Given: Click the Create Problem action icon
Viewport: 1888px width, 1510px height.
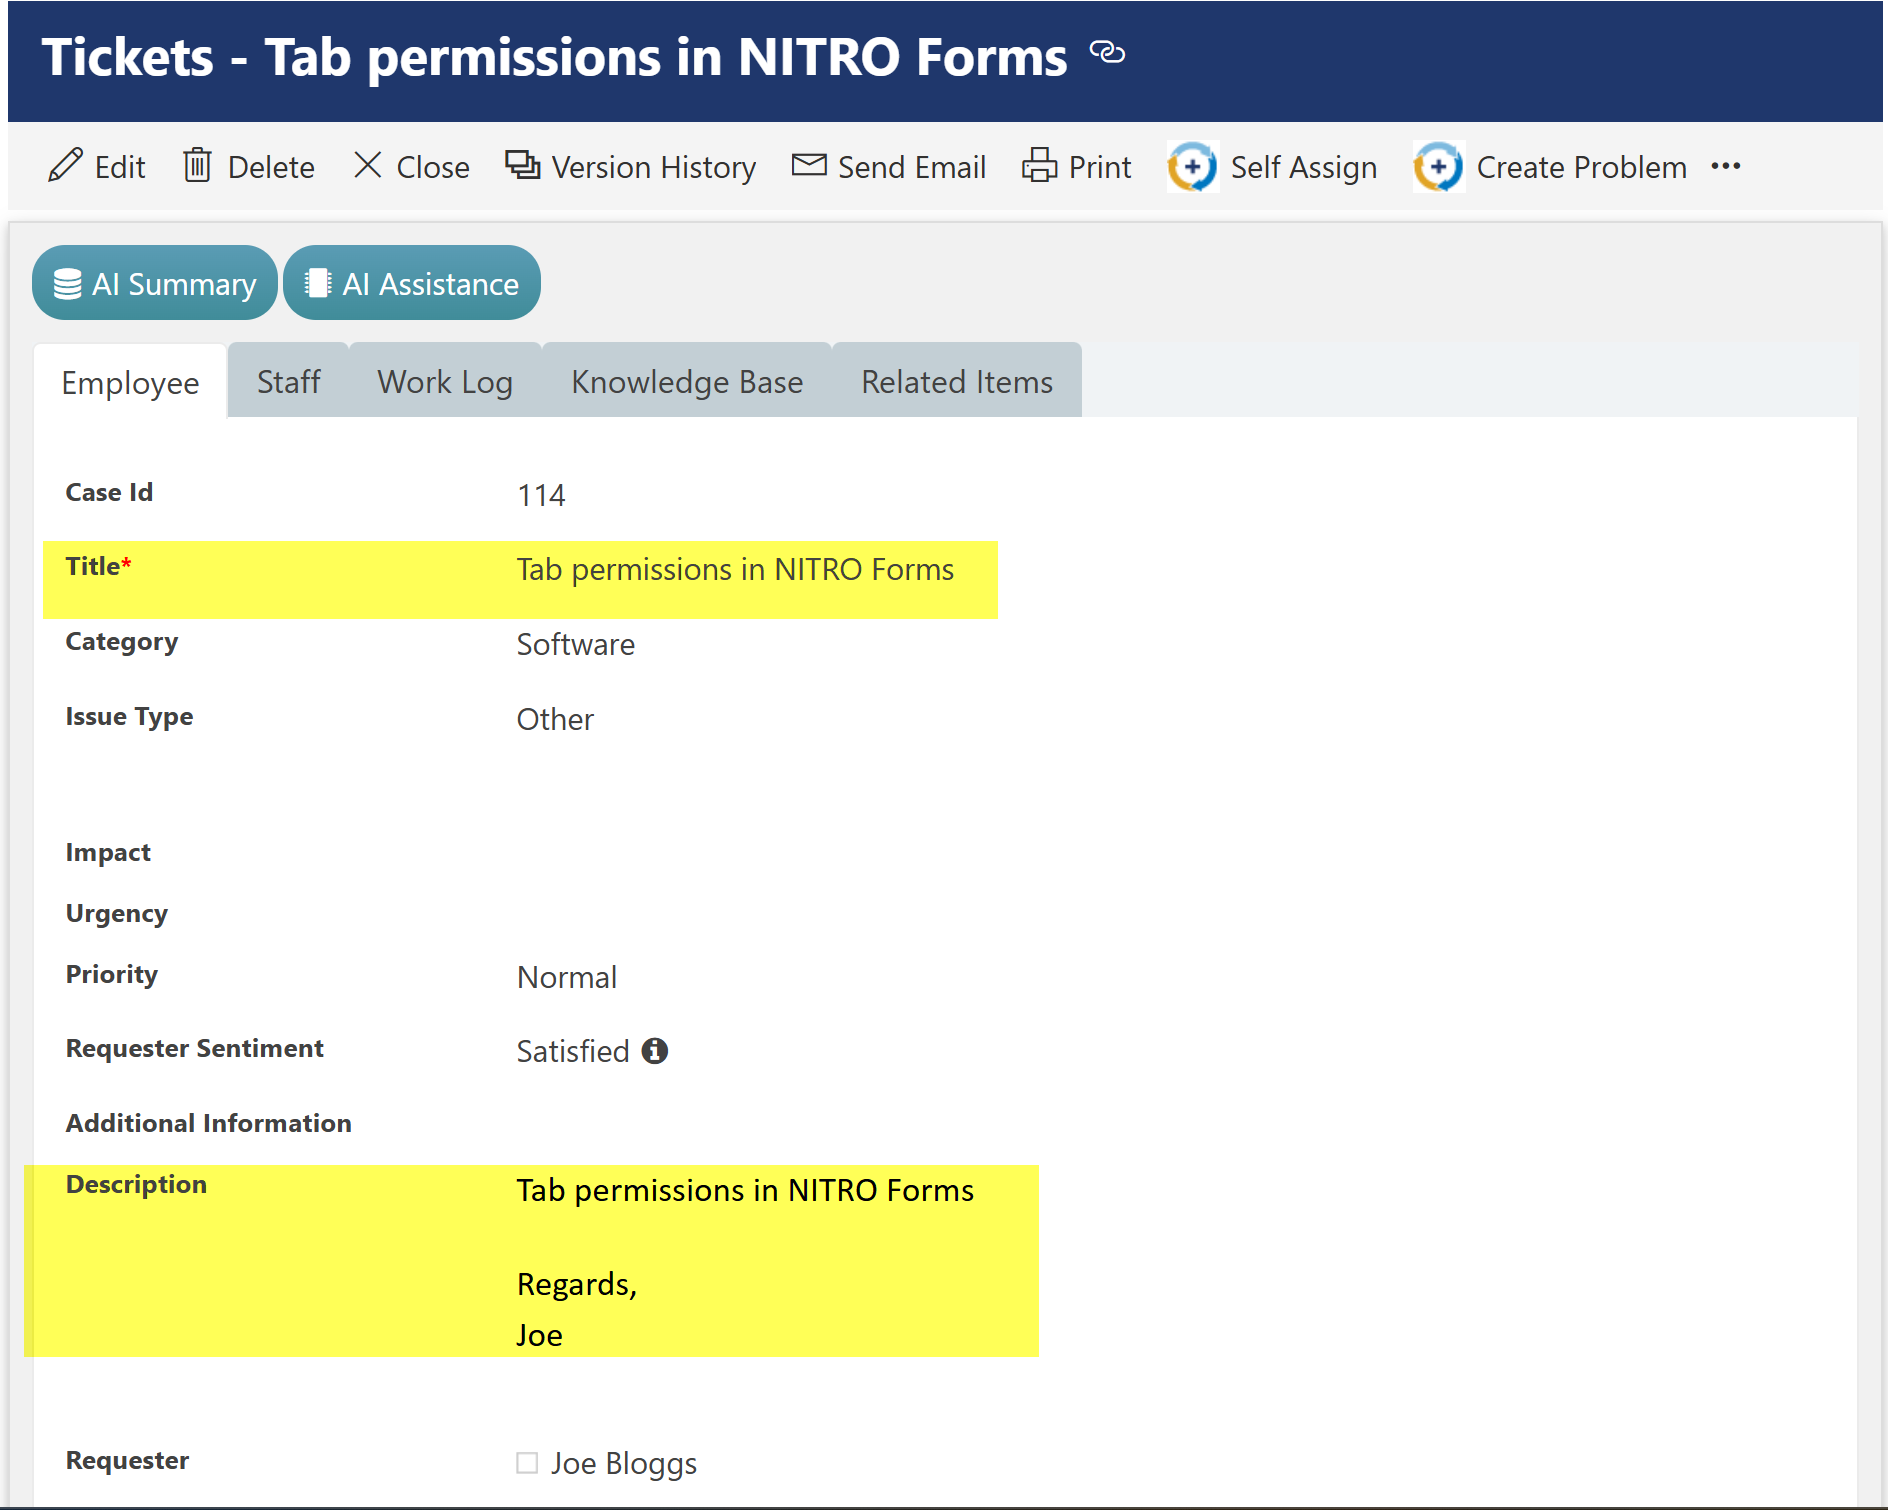Looking at the screenshot, I should 1438,167.
